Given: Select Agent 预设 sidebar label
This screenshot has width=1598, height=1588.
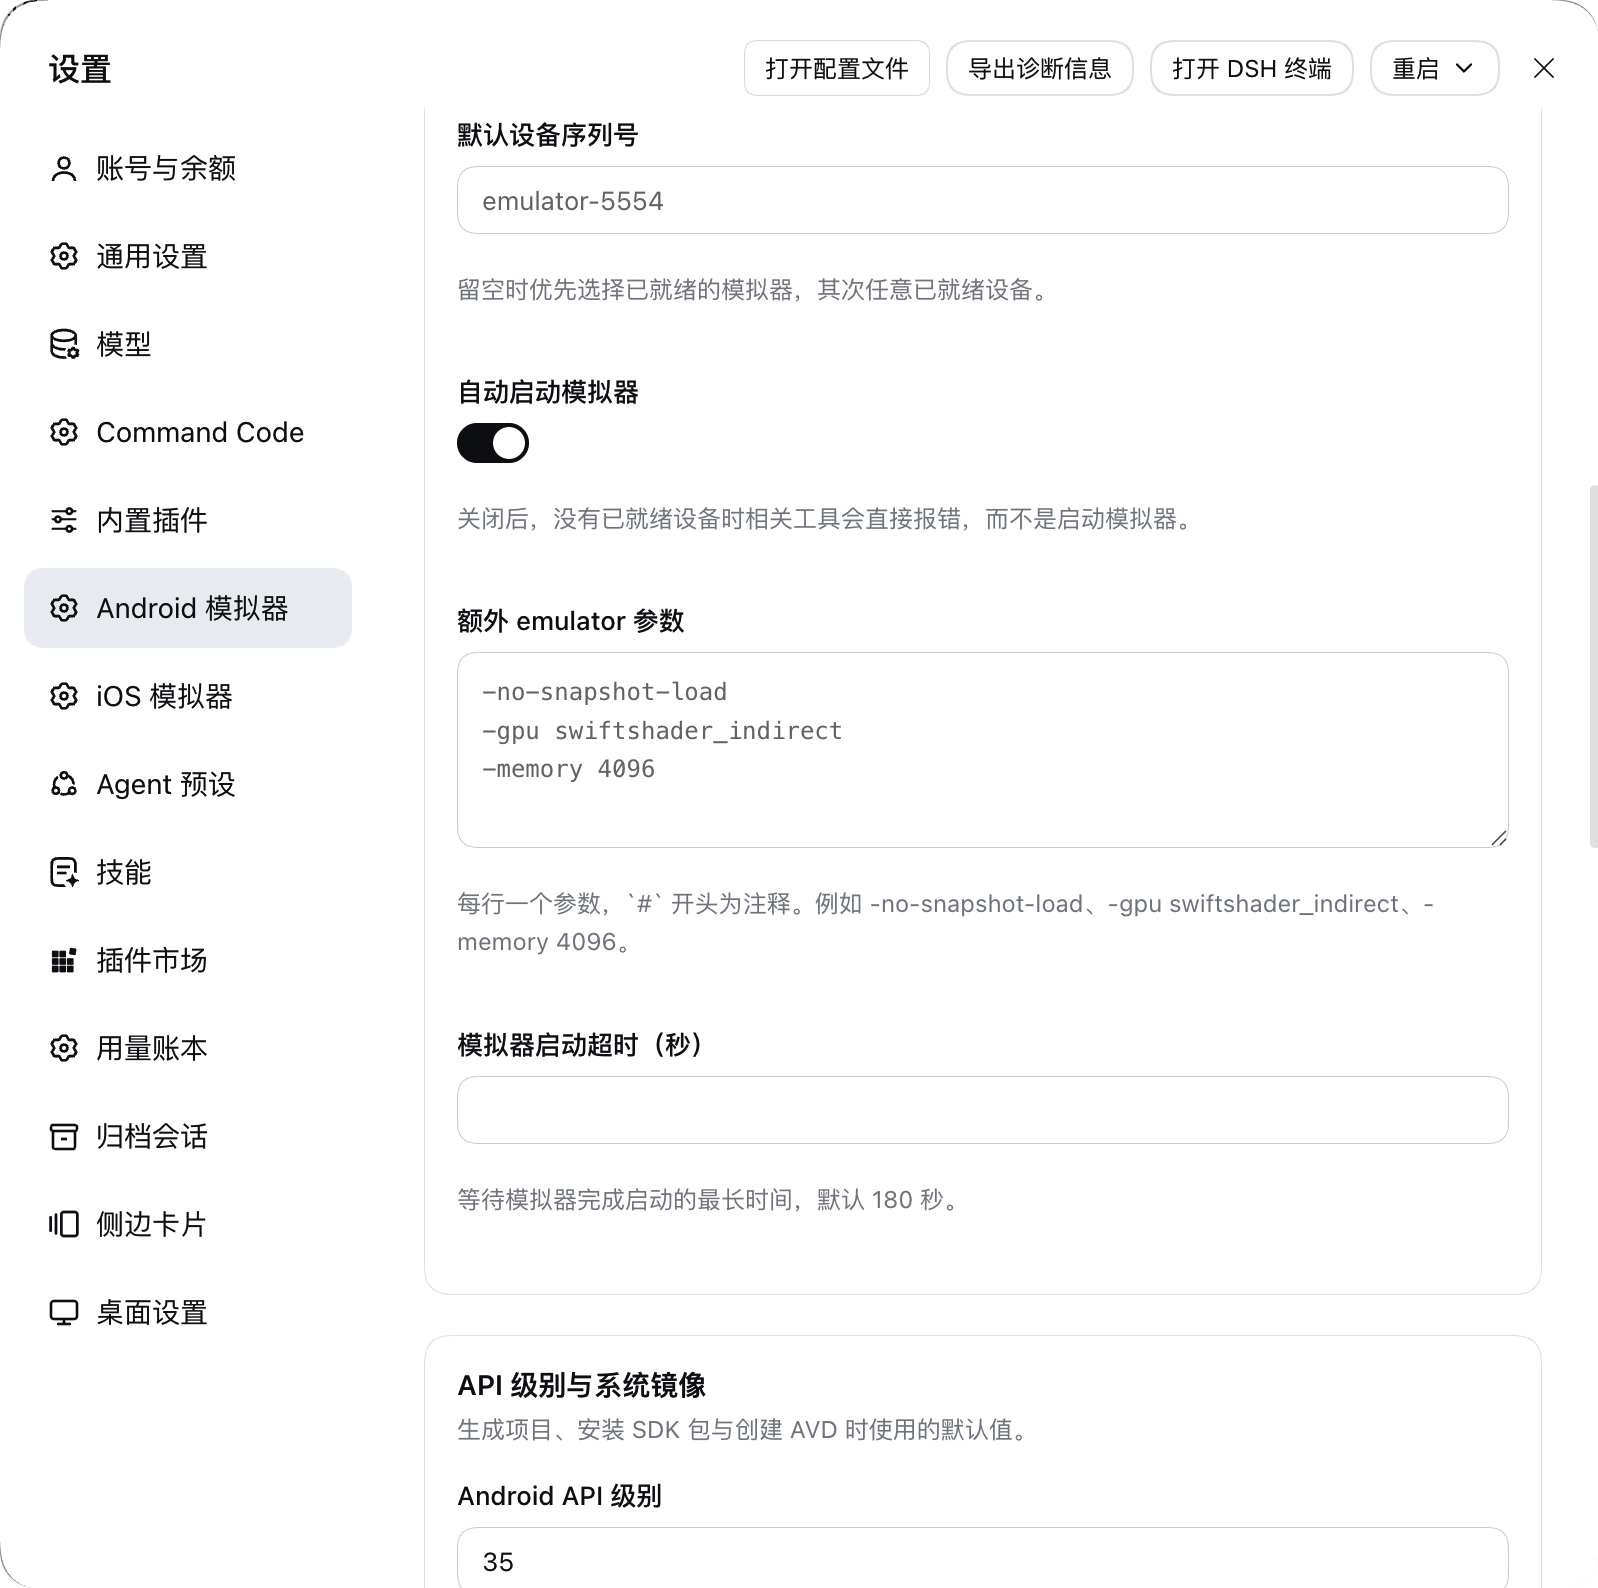Looking at the screenshot, I should pos(166,785).
